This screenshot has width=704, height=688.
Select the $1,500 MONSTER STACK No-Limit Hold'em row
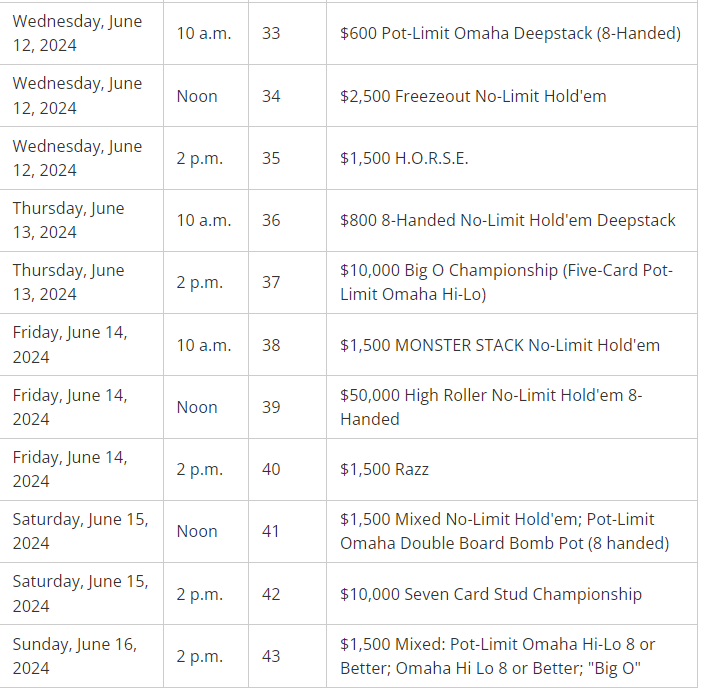coord(499,345)
